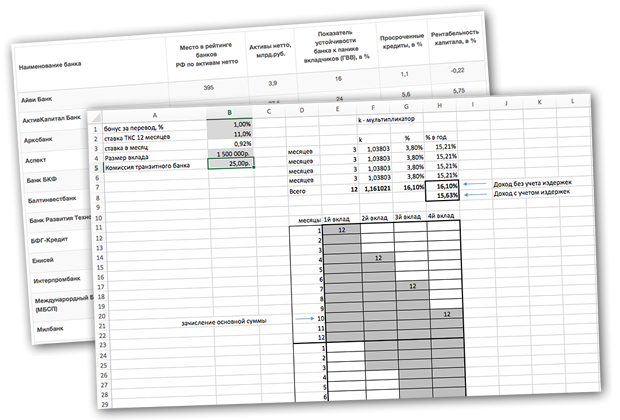Click 'Айви Банк' row in bank table
The image size is (620, 420).
pos(37,99)
